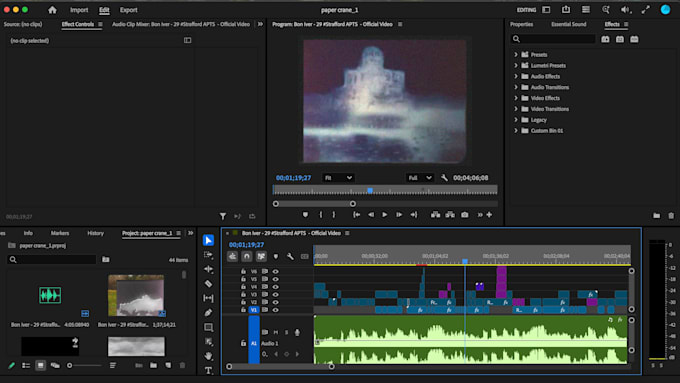The image size is (680, 383).
Task: Go to Out point in Program monitor
Action: [x=414, y=215]
